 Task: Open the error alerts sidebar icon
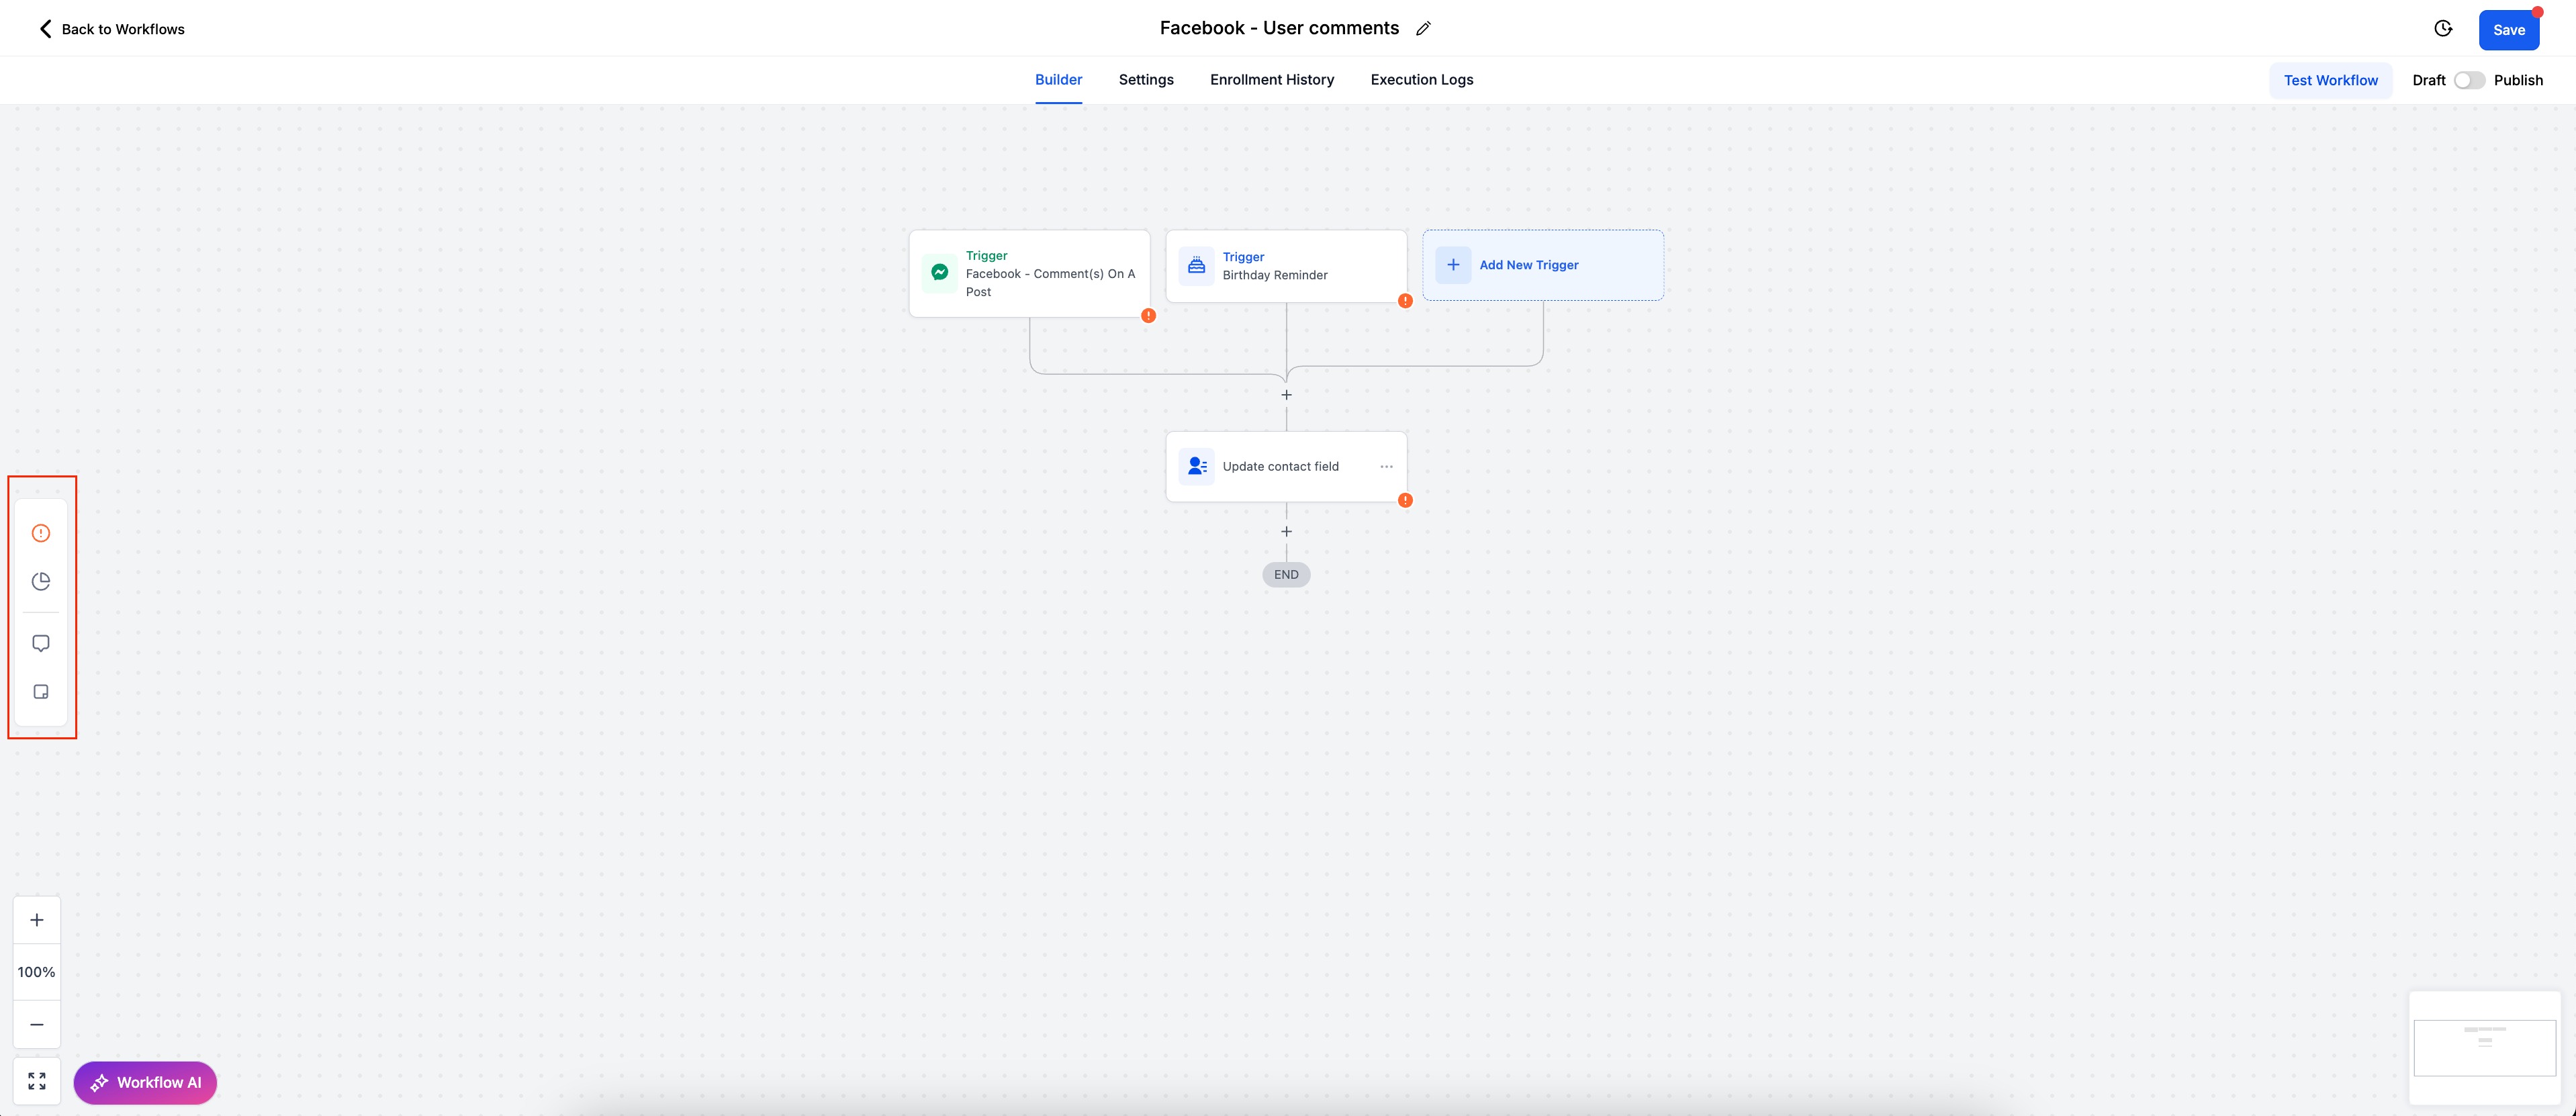41,533
